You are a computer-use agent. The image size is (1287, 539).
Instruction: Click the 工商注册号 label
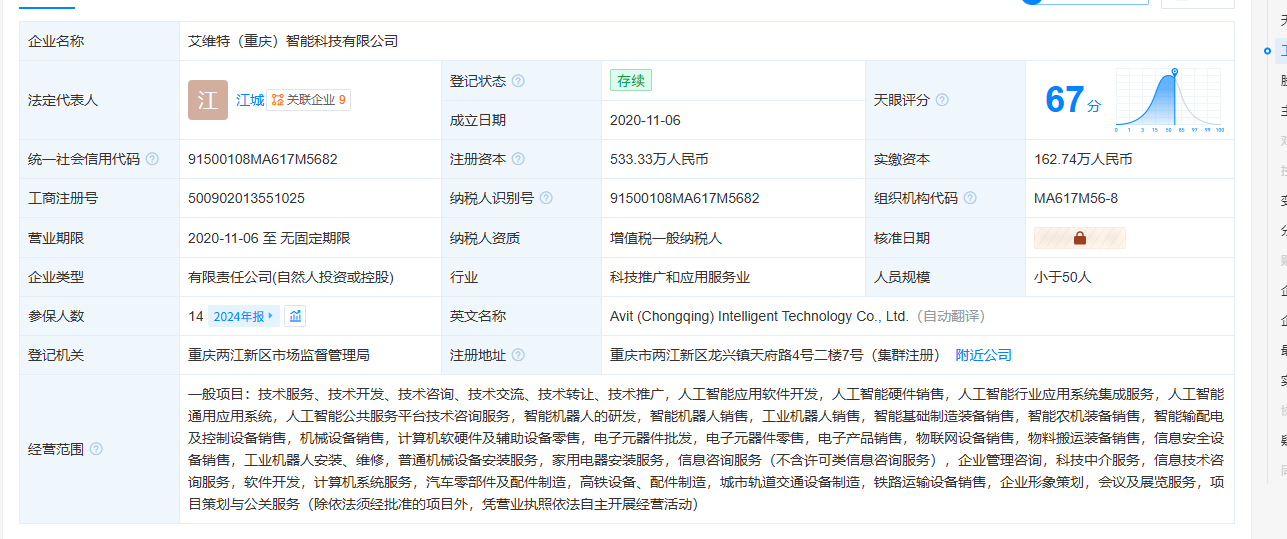(63, 198)
